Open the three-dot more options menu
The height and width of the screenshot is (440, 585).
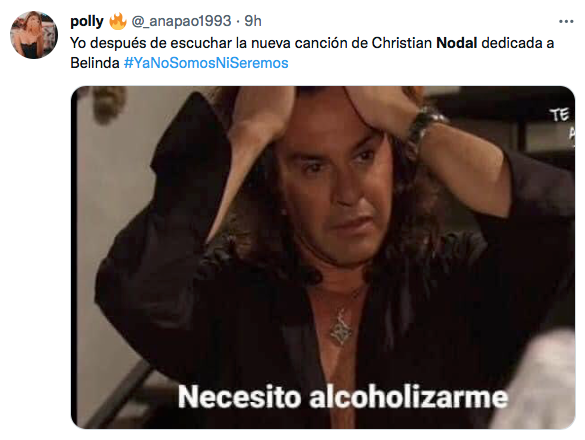[566, 22]
